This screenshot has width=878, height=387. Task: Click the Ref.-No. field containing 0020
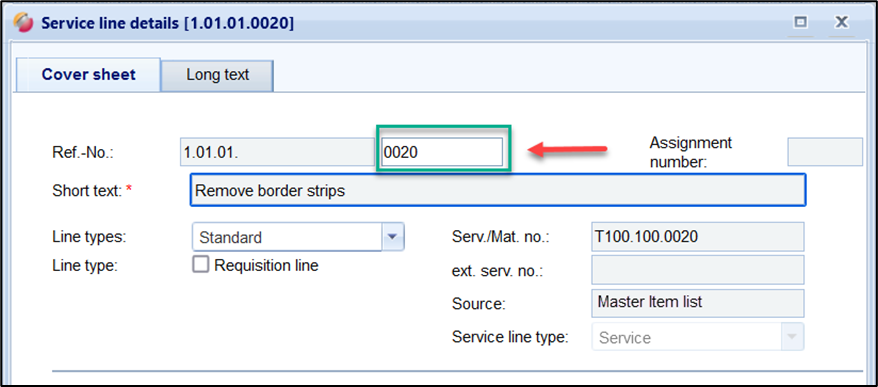pos(442,152)
